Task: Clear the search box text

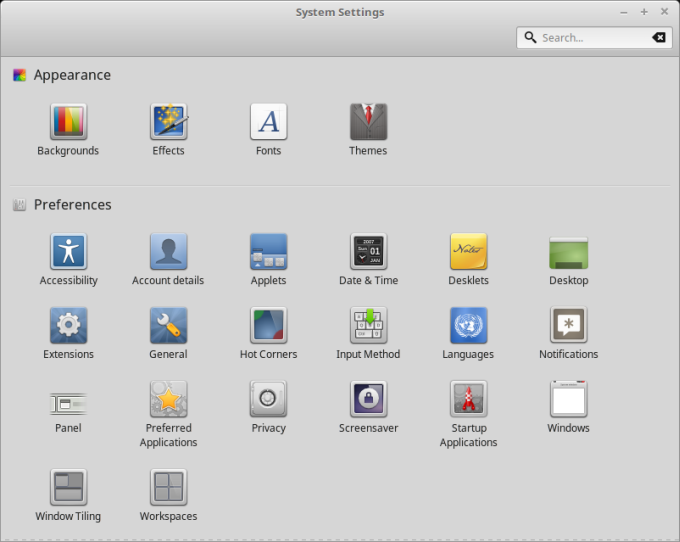Action: pos(658,38)
